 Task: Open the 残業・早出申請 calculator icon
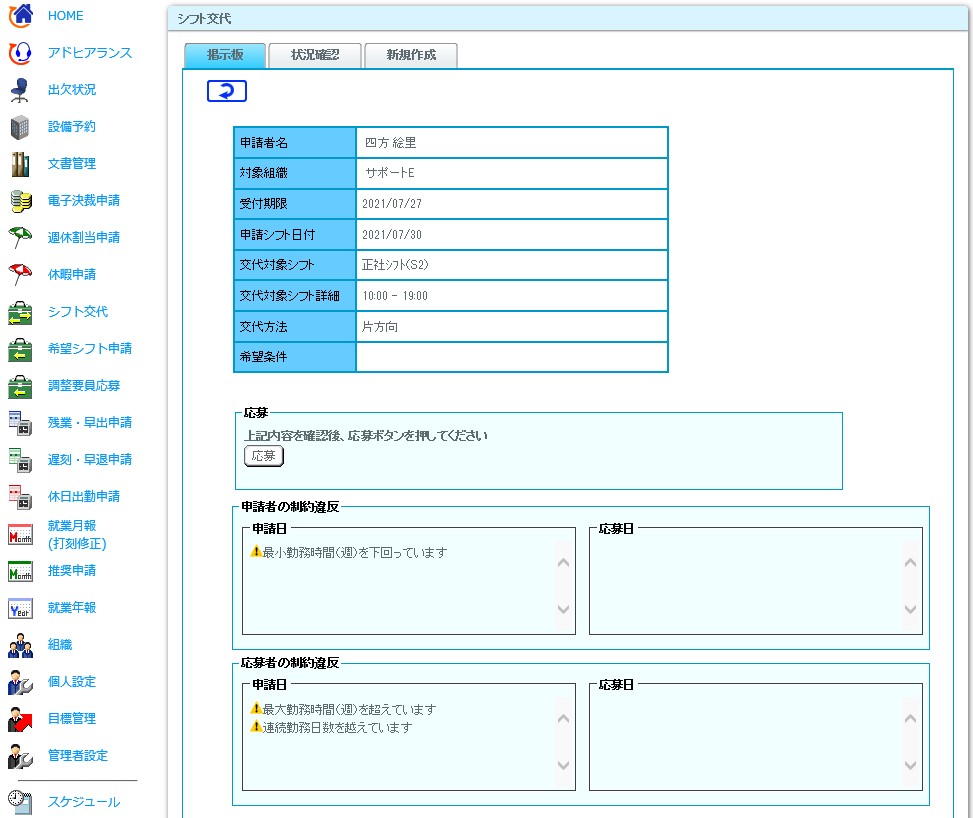[x=20, y=423]
